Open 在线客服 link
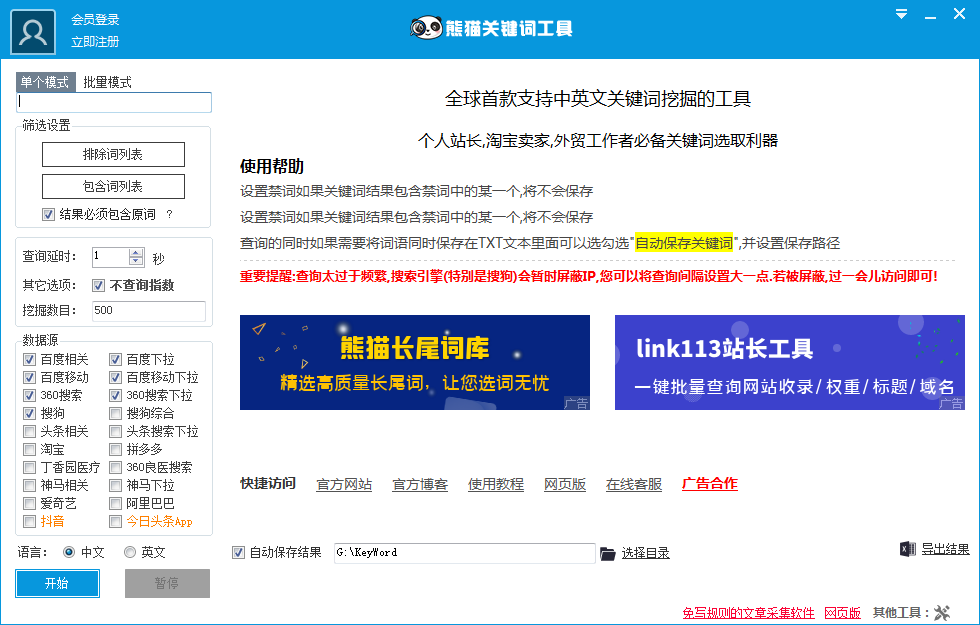The height and width of the screenshot is (625, 980). pos(634,484)
